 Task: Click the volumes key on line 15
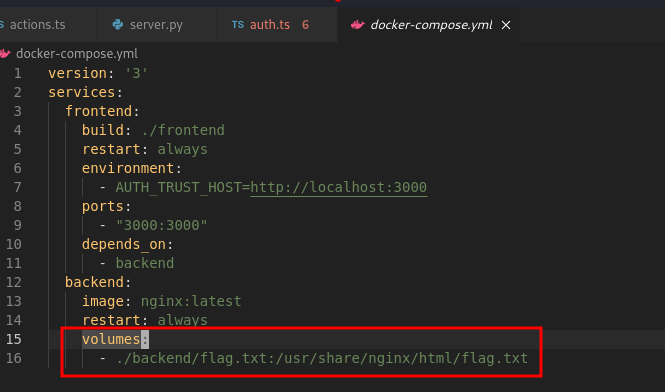(x=111, y=339)
